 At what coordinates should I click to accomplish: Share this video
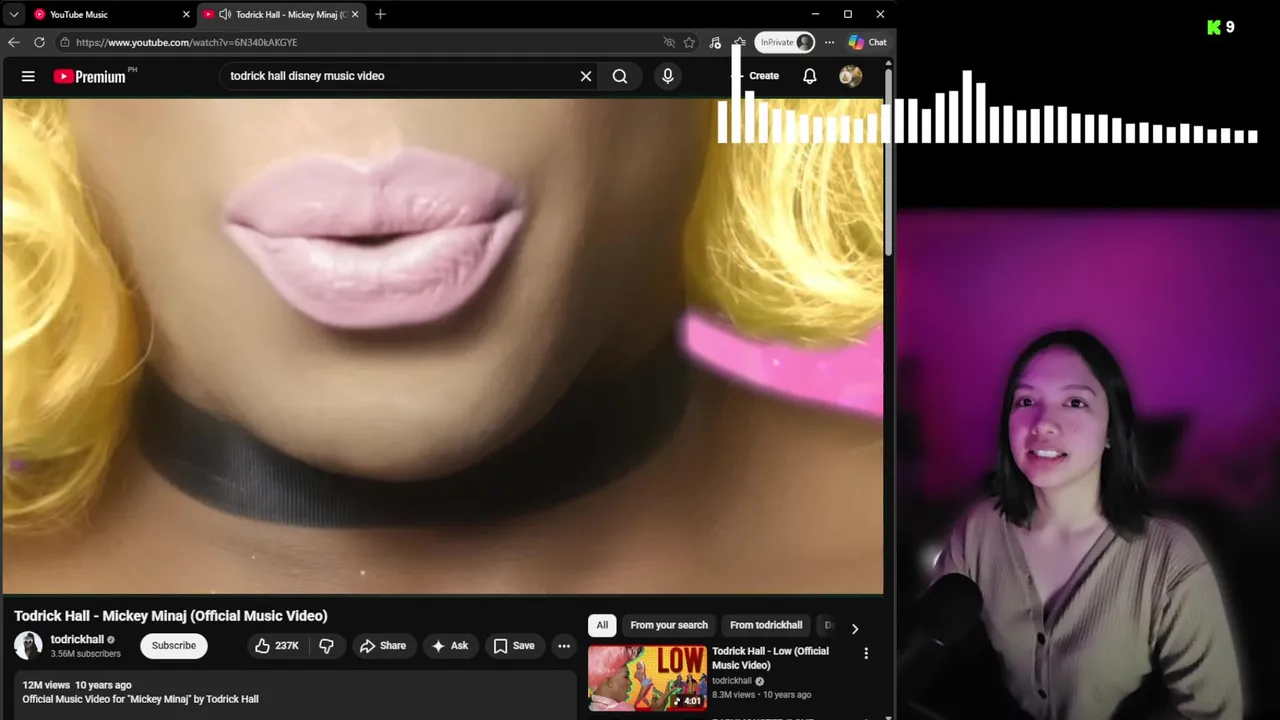(x=383, y=646)
